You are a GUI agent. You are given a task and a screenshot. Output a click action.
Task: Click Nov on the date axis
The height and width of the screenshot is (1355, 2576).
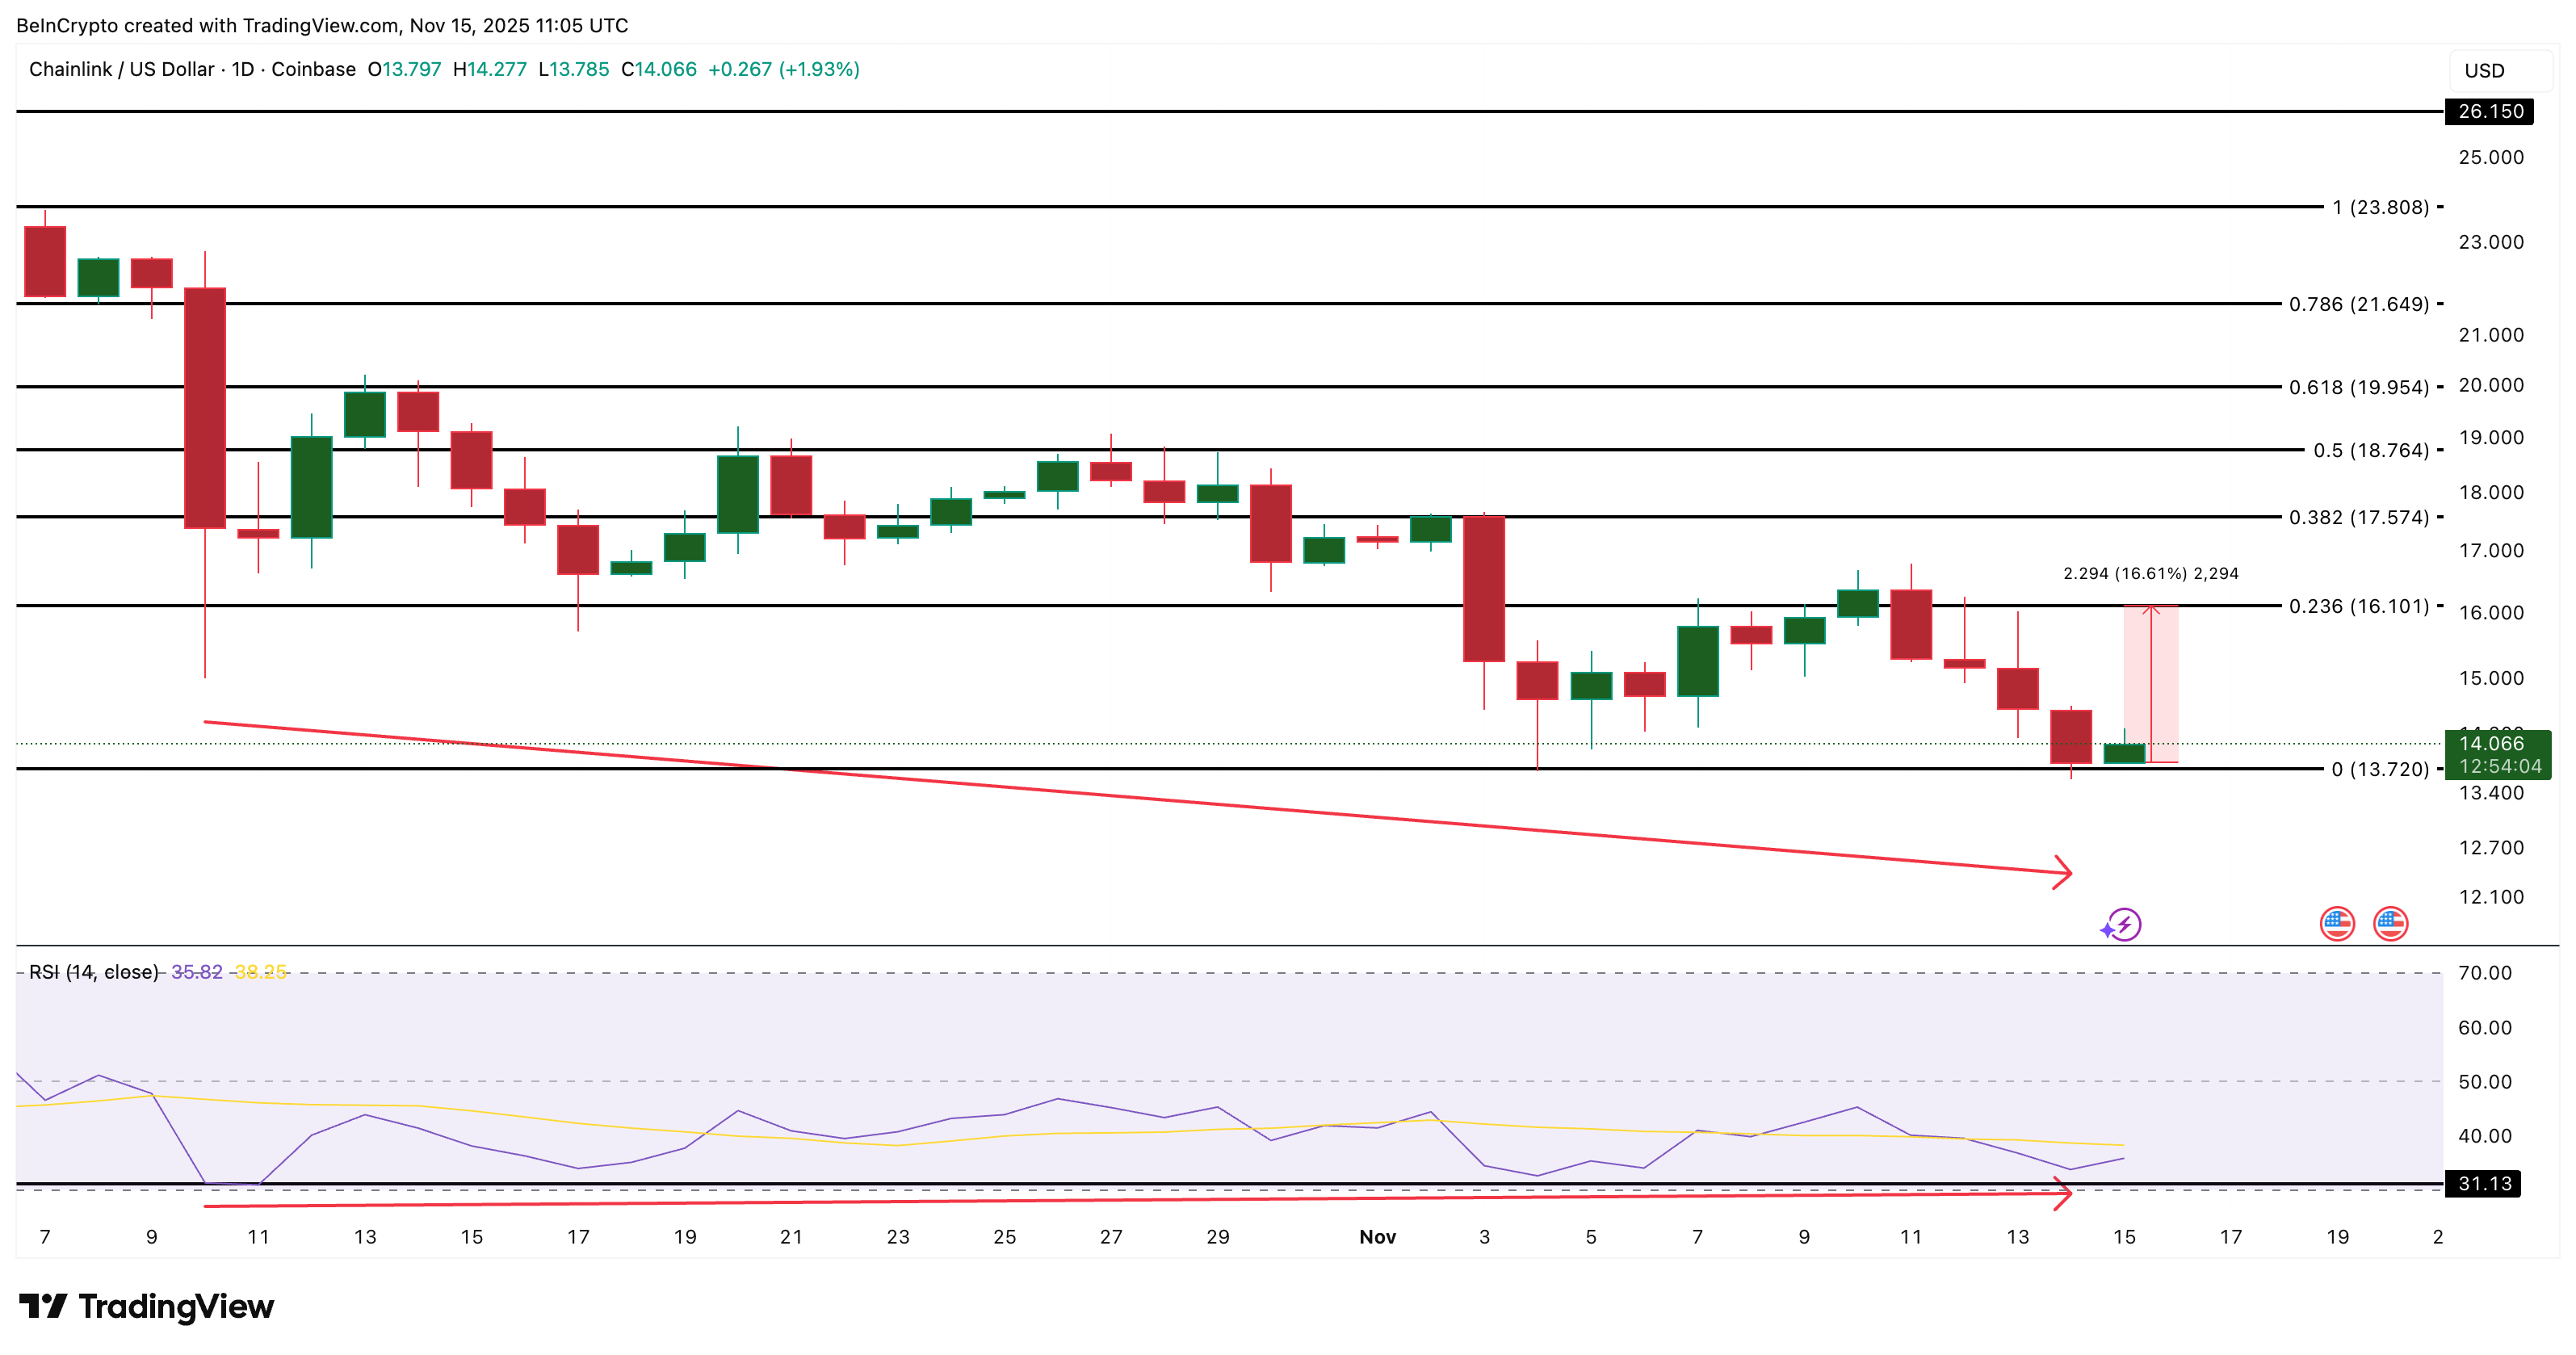tap(1378, 1236)
